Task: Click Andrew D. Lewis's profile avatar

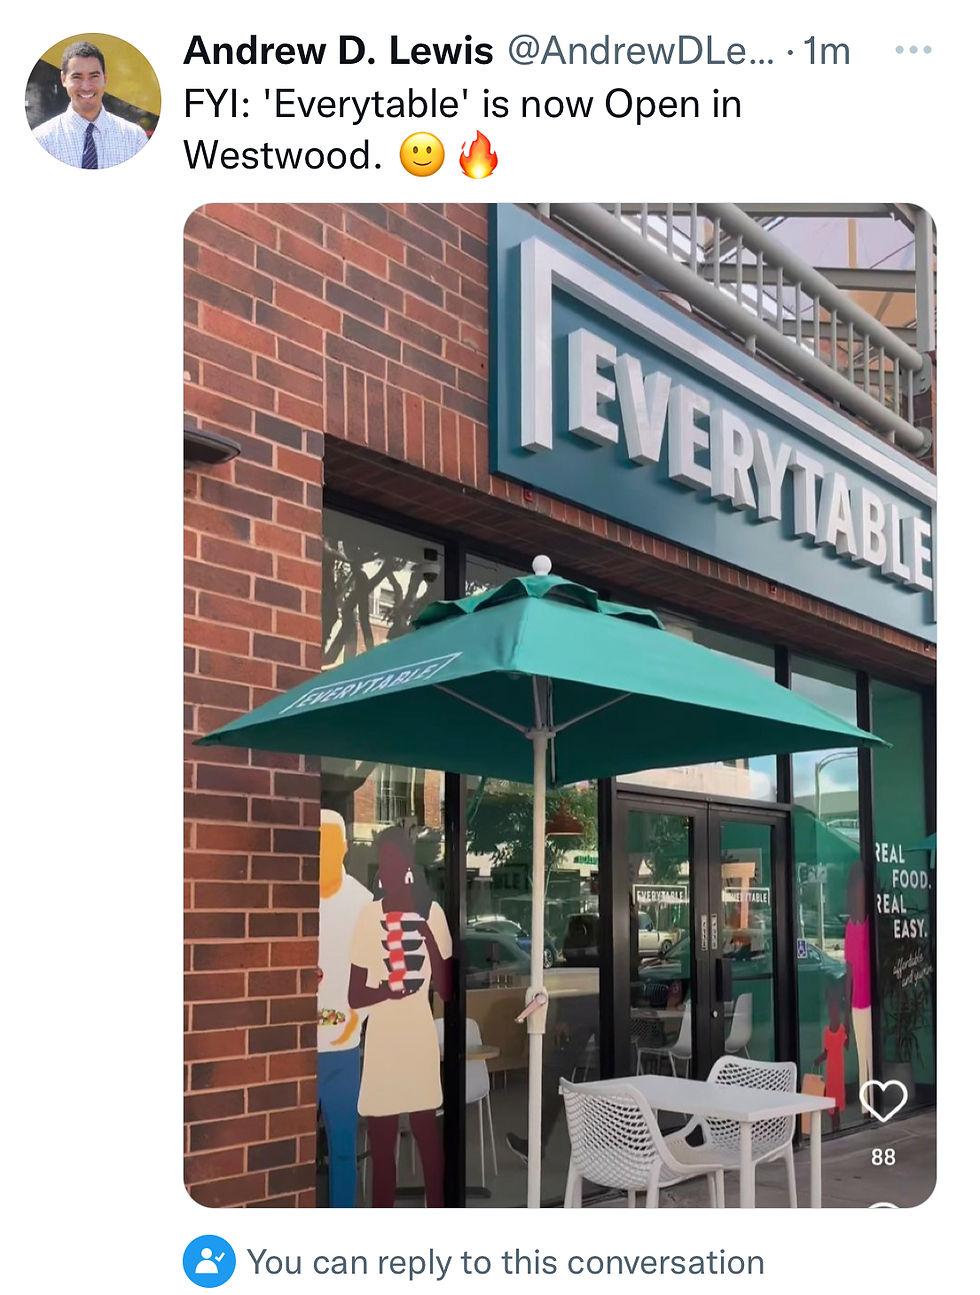Action: (93, 101)
